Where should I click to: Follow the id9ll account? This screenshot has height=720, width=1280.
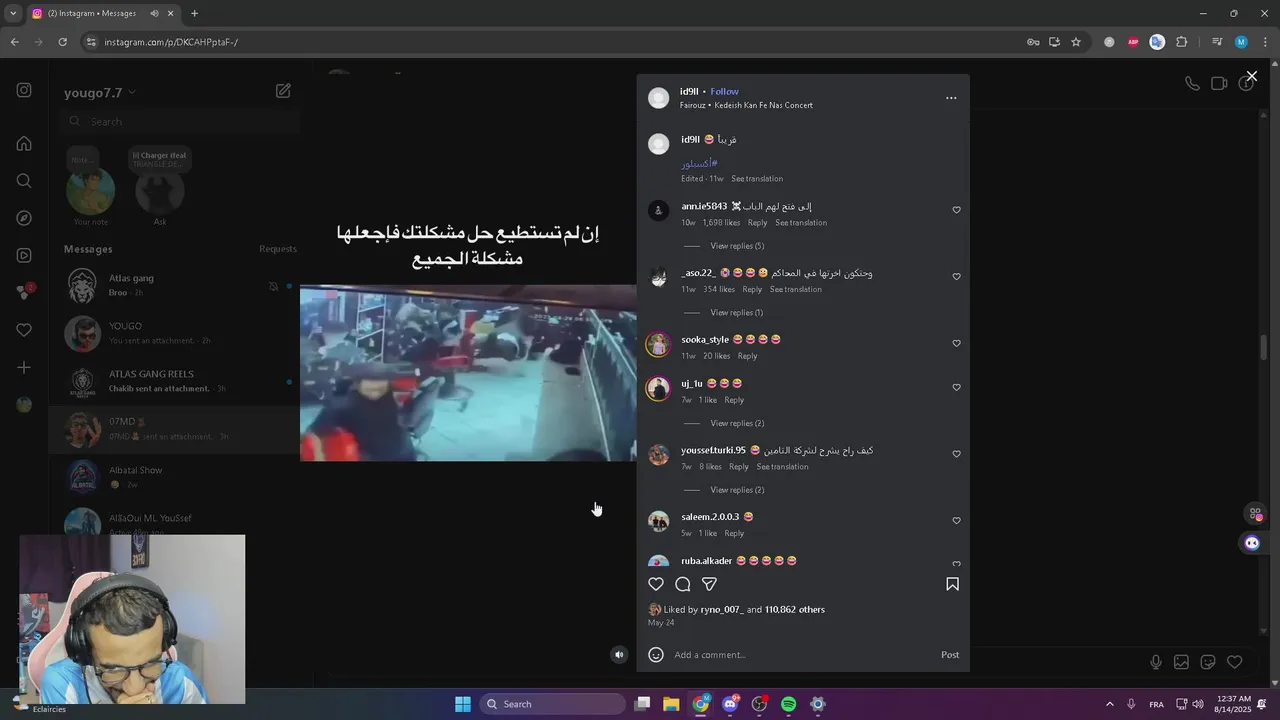click(724, 92)
